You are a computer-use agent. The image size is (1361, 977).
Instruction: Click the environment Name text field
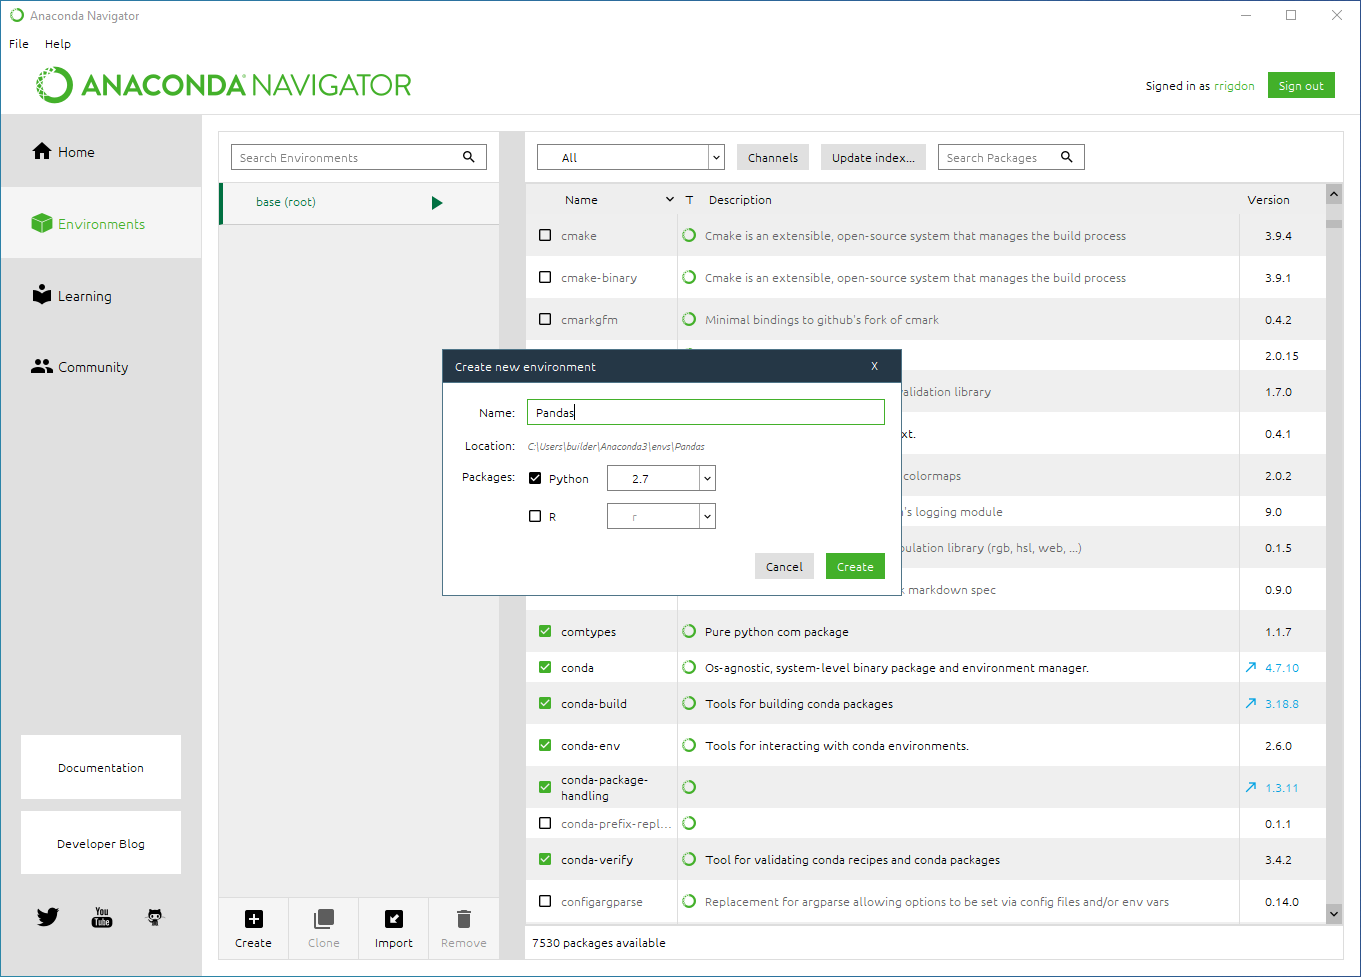pos(705,412)
